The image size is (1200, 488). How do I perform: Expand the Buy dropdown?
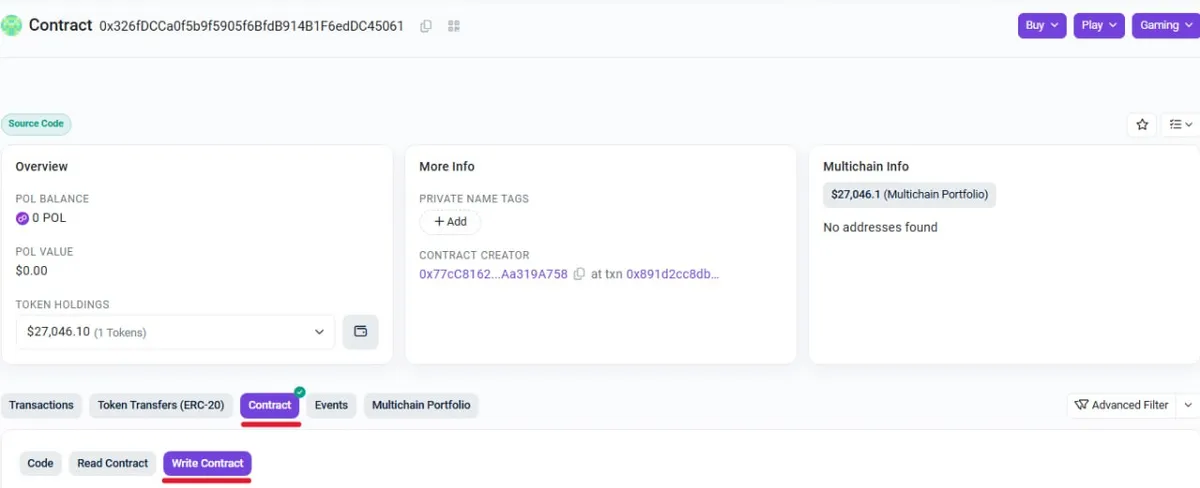coord(1042,26)
